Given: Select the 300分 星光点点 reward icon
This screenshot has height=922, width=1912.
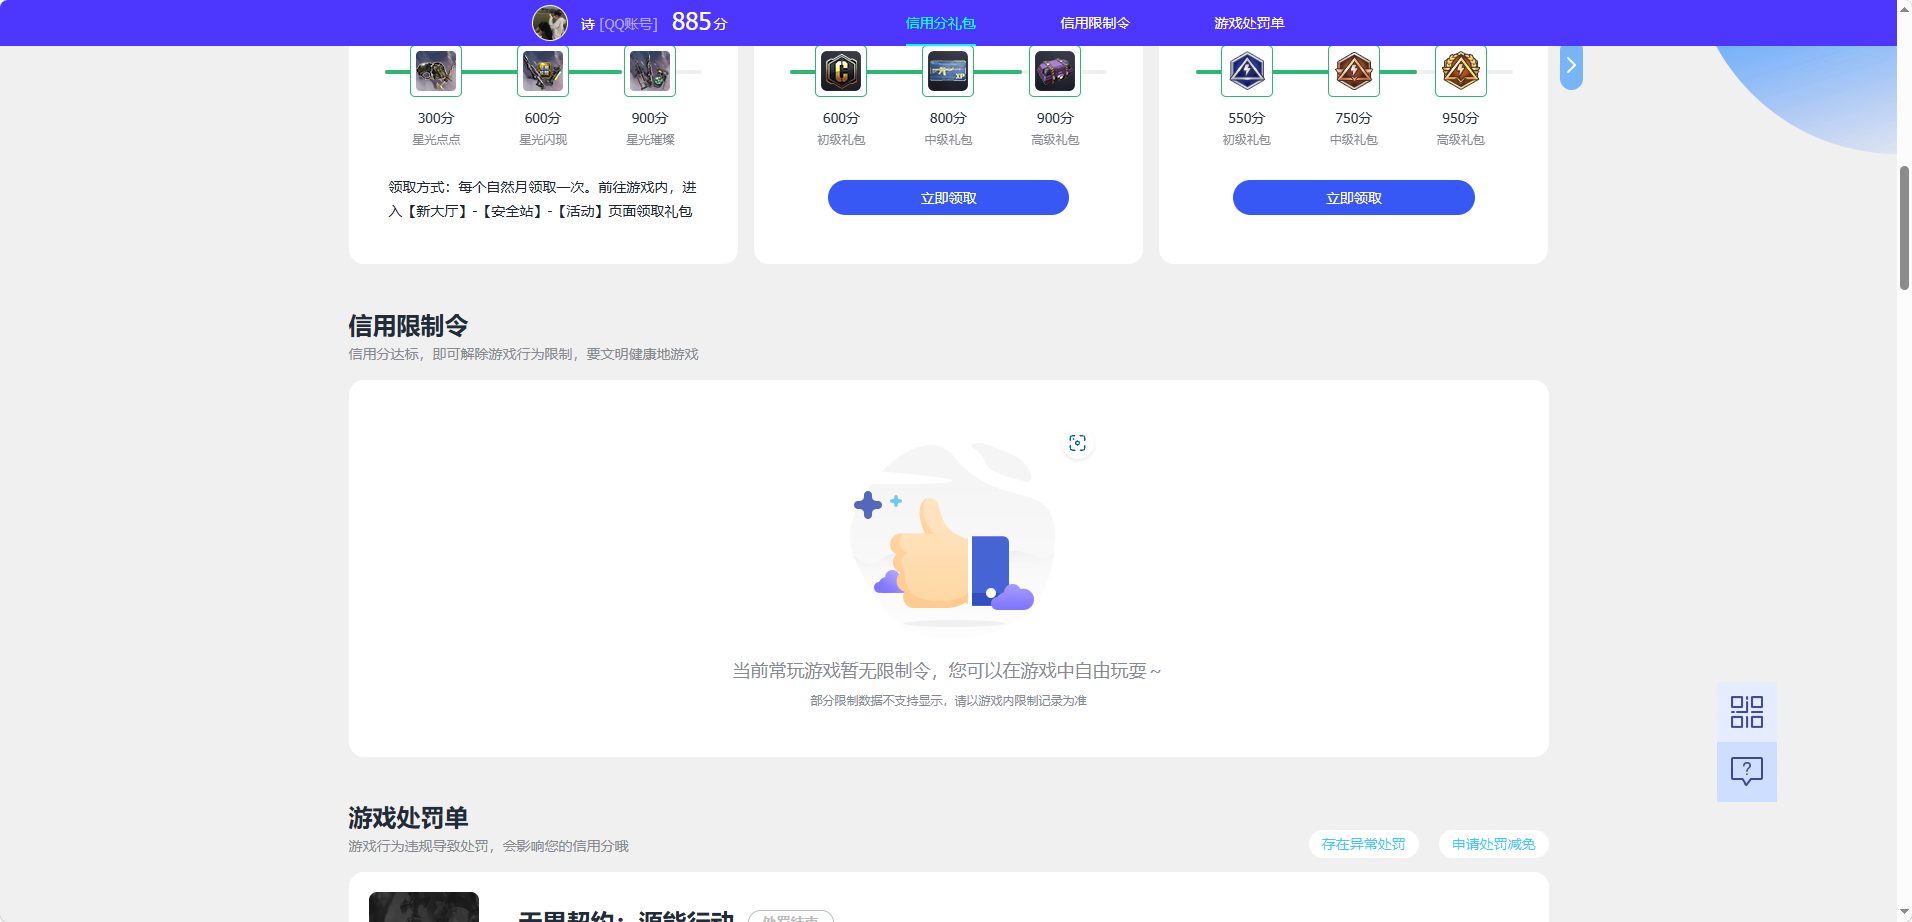Looking at the screenshot, I should click(436, 71).
